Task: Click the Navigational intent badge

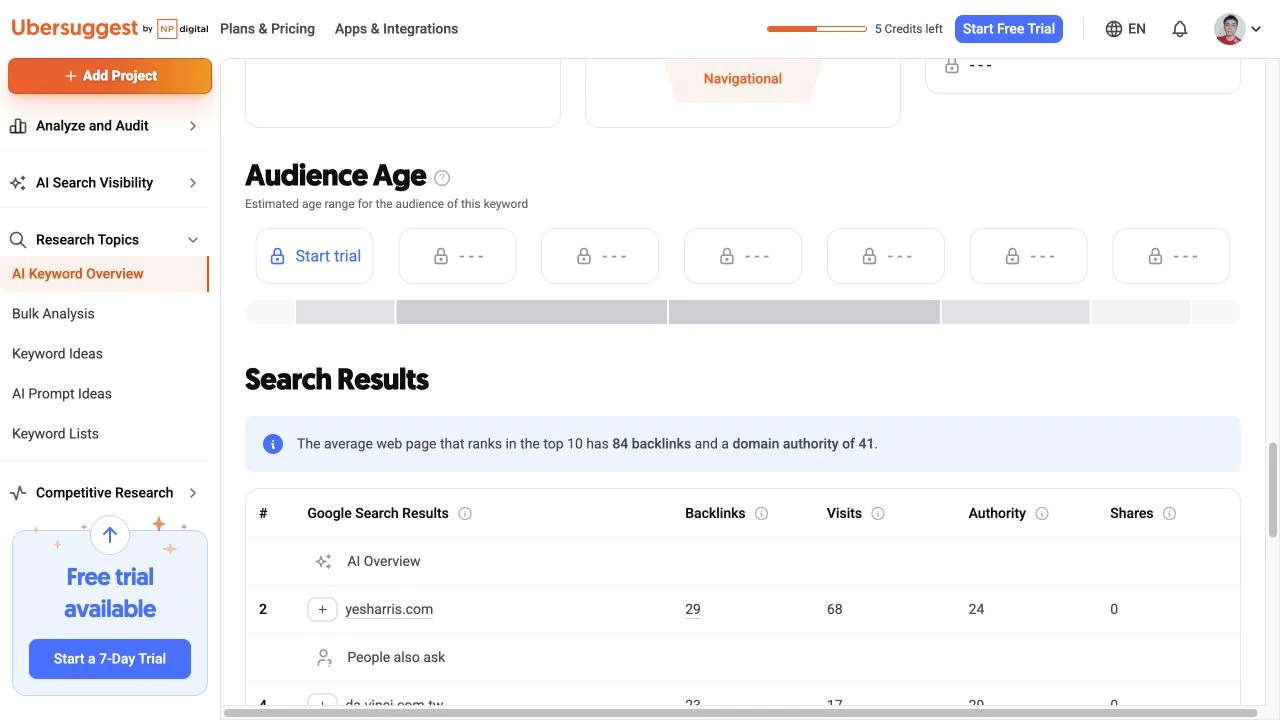Action: 743,79
